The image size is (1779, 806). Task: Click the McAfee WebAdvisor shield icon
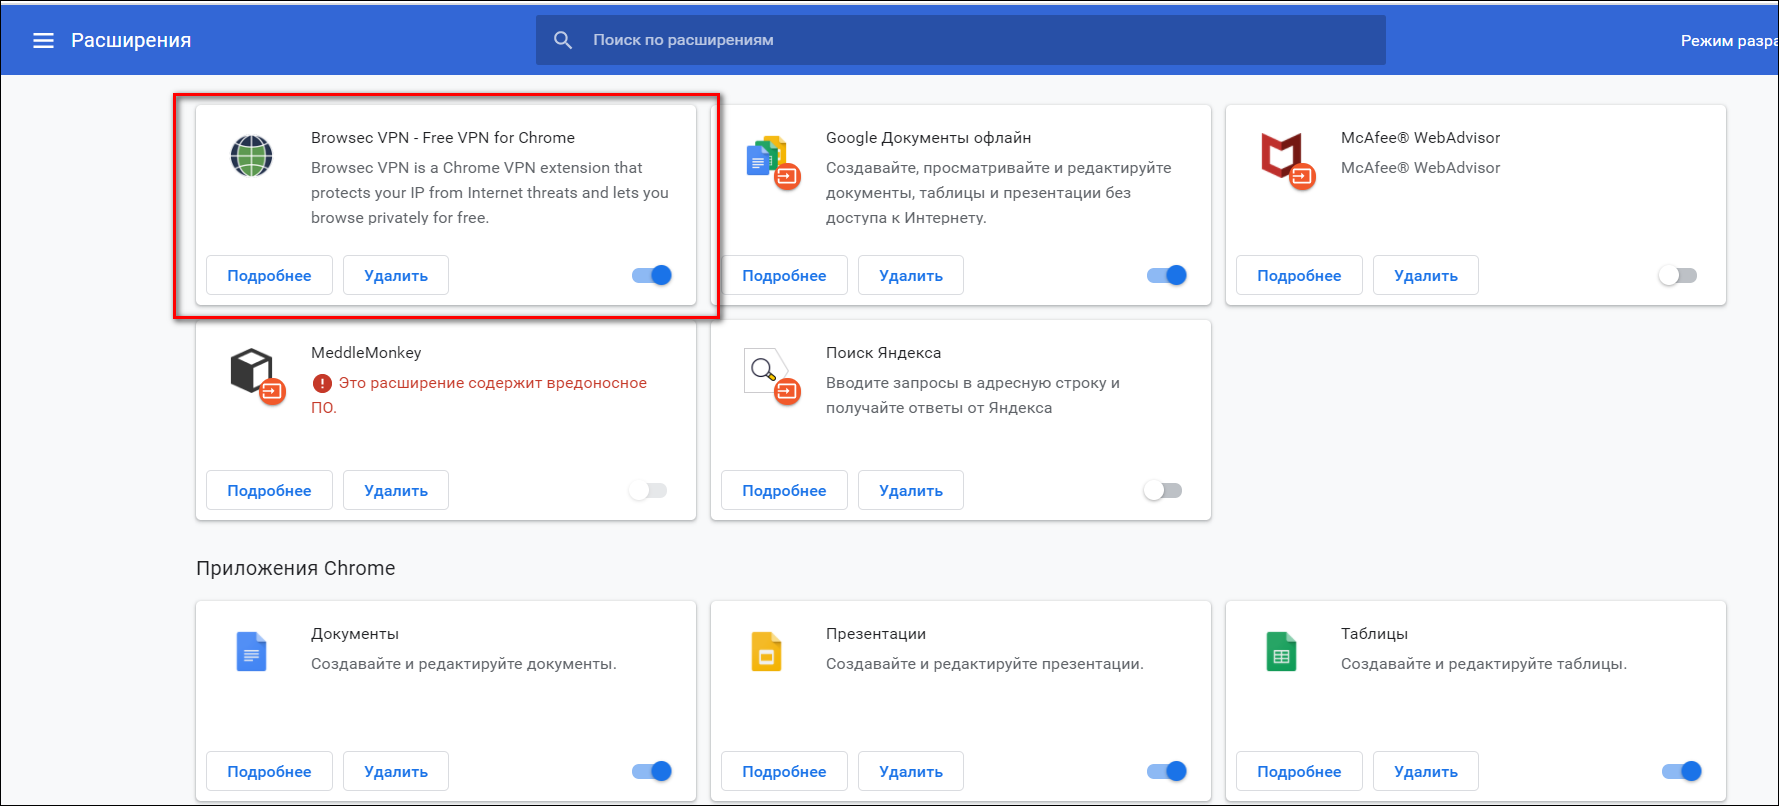pos(1287,160)
